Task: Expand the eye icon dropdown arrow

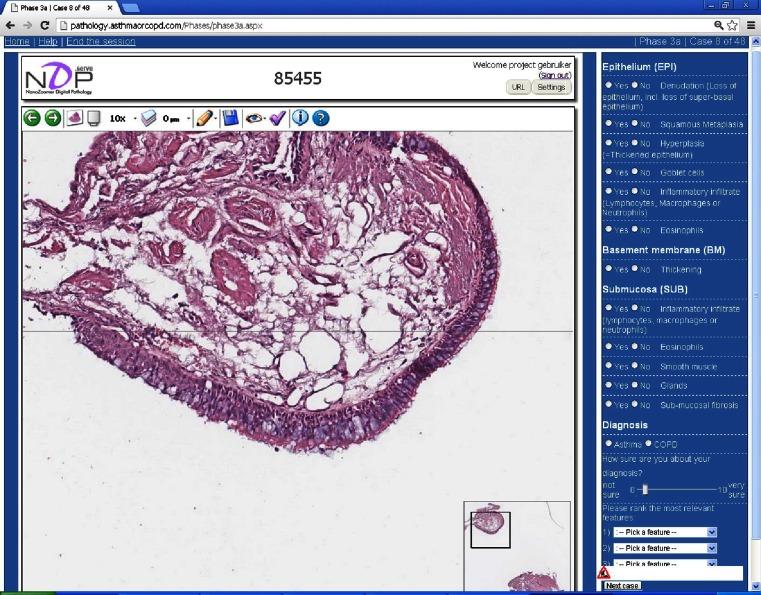Action: [265, 118]
